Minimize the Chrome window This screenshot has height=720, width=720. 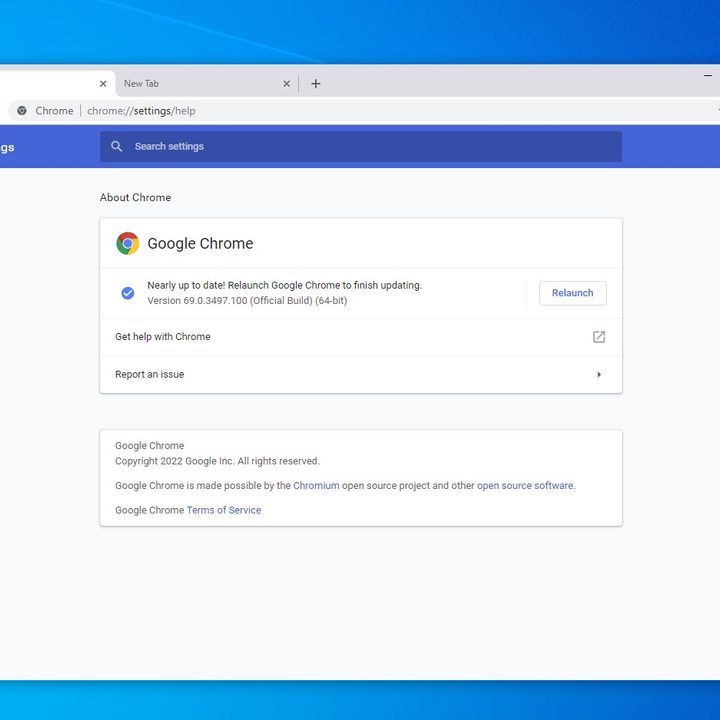pos(708,75)
